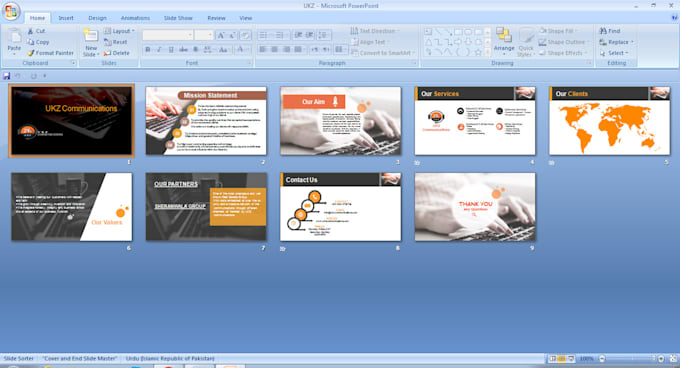Reset the slide layout

(116, 42)
